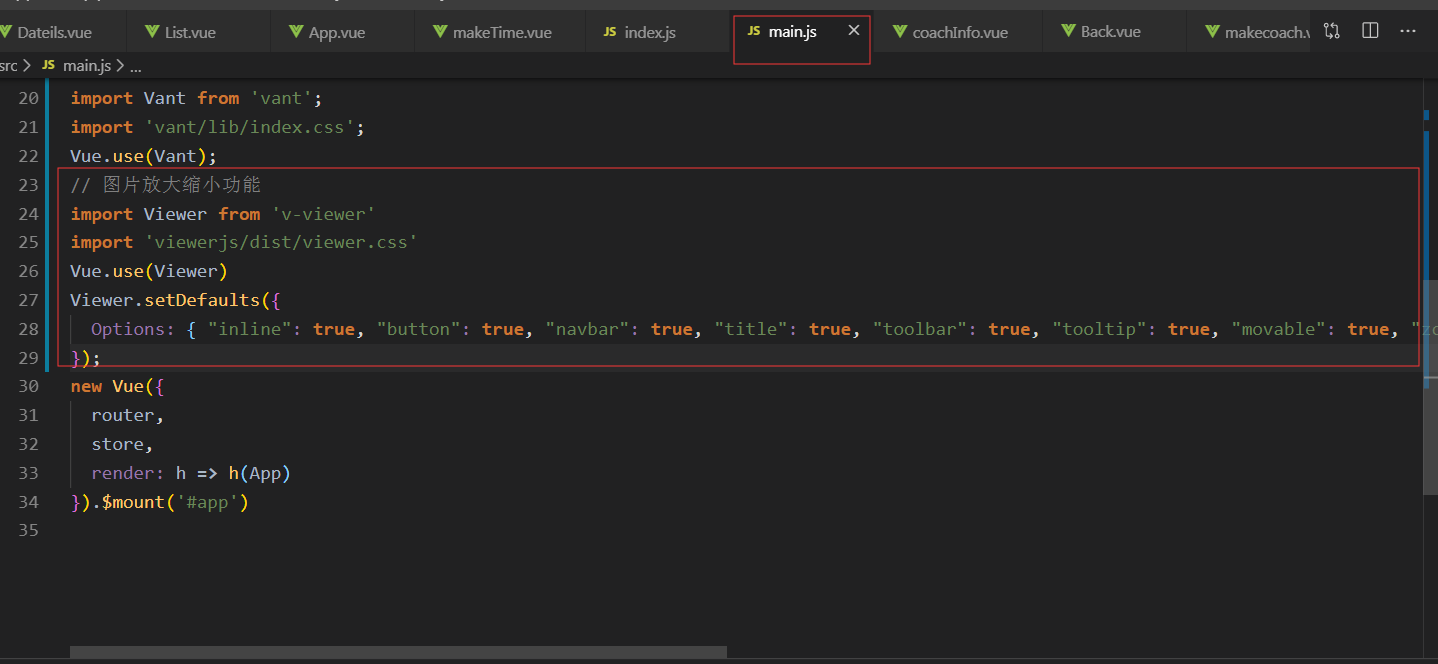1438x664 pixels.
Task: Click the Open Changes compare icon
Action: (1331, 31)
